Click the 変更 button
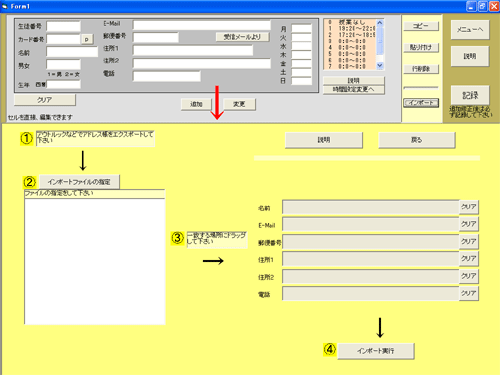The image size is (500, 375). point(239,104)
